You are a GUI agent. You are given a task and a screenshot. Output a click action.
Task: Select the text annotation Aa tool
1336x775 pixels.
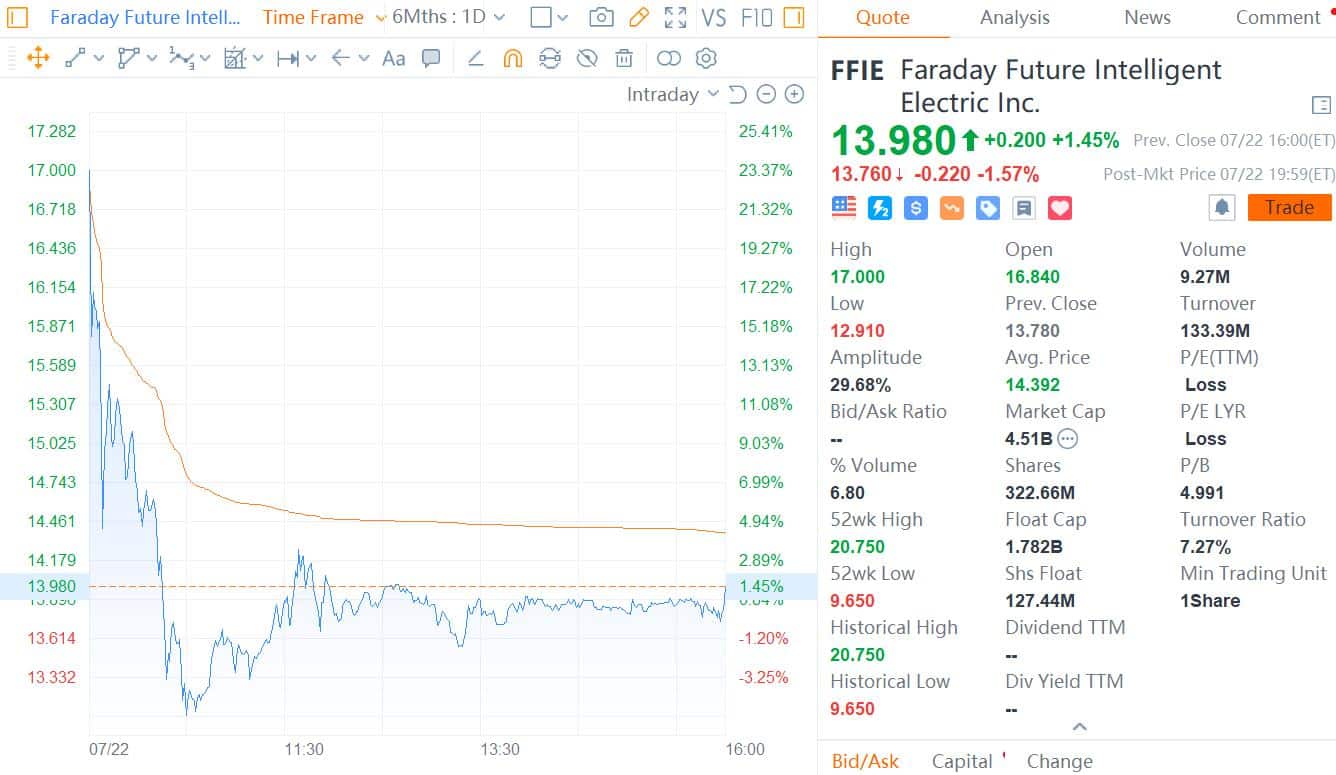[394, 58]
